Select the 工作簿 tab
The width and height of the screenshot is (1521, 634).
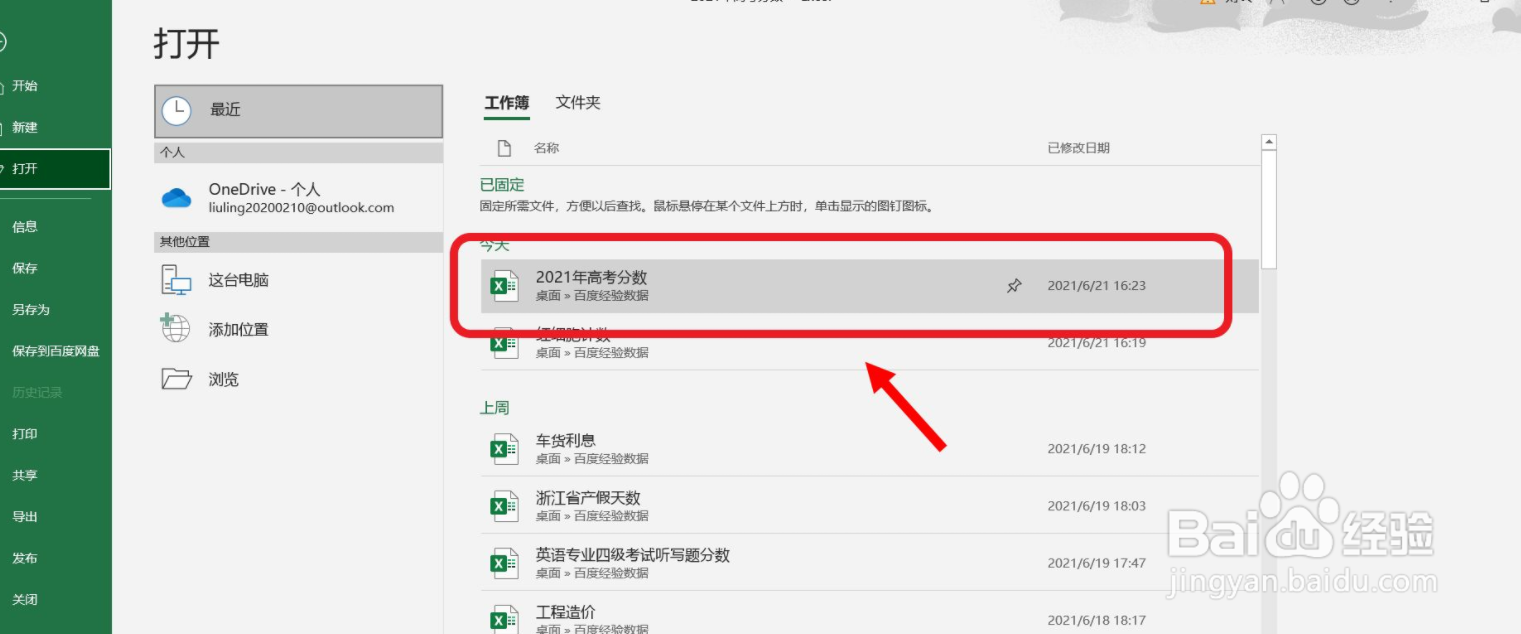(507, 102)
